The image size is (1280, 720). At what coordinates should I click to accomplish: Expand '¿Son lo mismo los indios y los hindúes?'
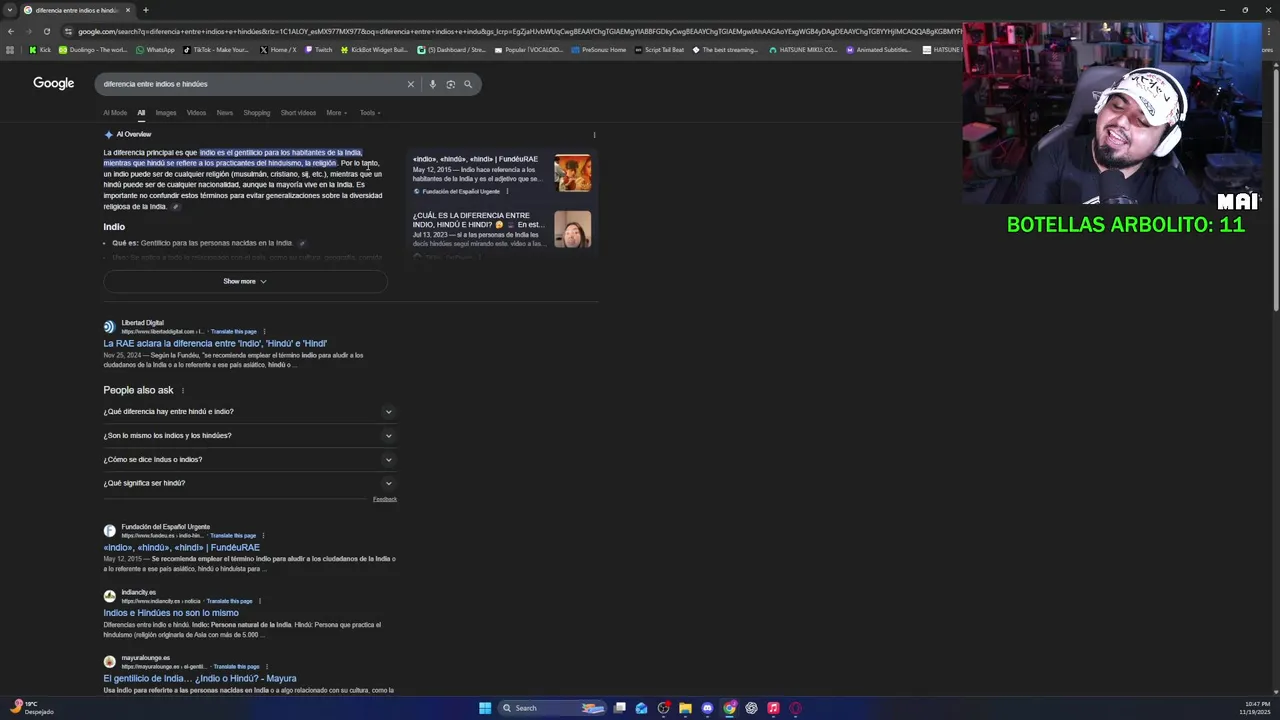248,436
